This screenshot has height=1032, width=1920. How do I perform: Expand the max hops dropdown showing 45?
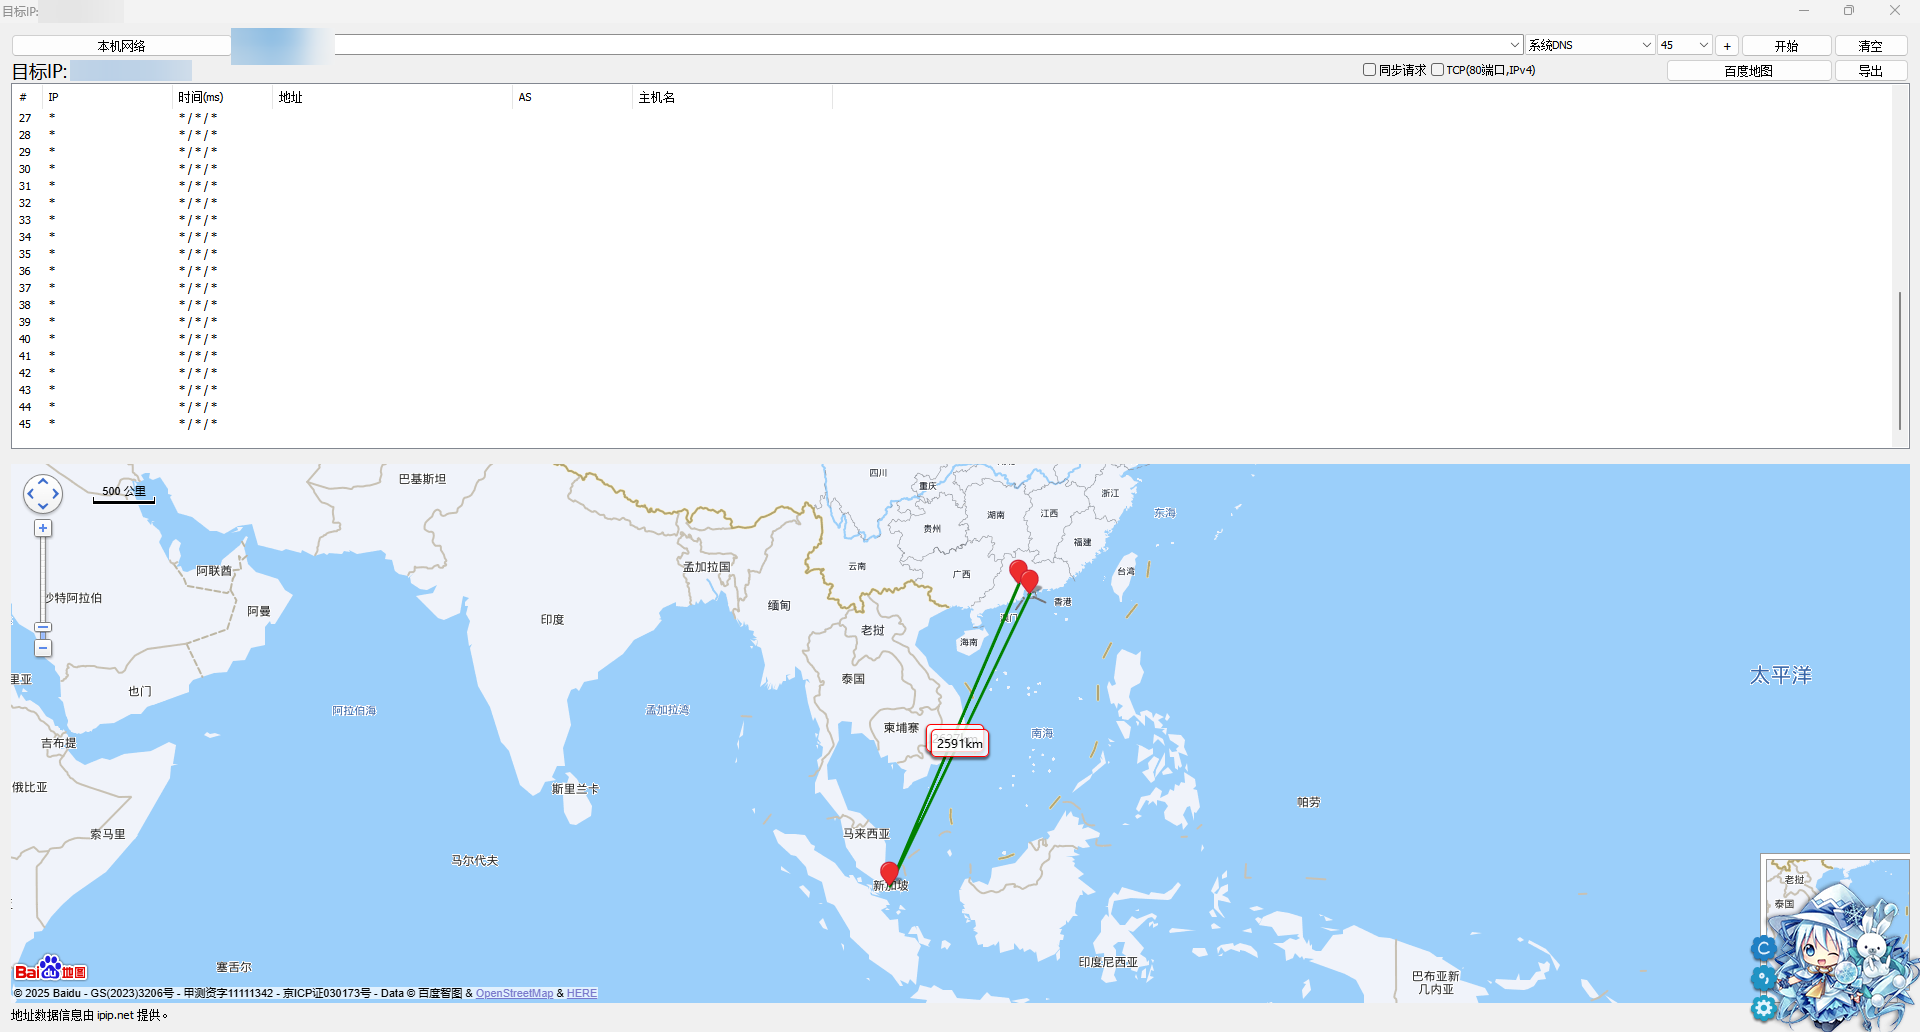(1703, 45)
